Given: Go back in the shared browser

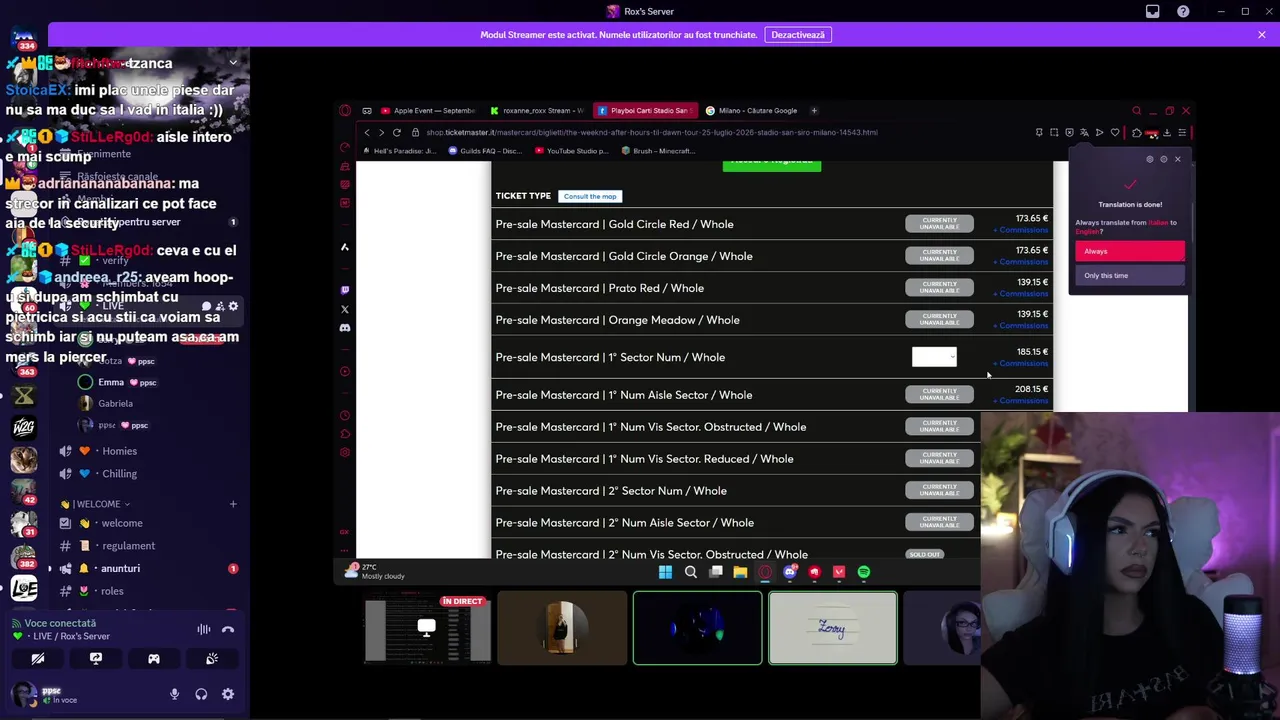Looking at the screenshot, I should click(x=367, y=132).
